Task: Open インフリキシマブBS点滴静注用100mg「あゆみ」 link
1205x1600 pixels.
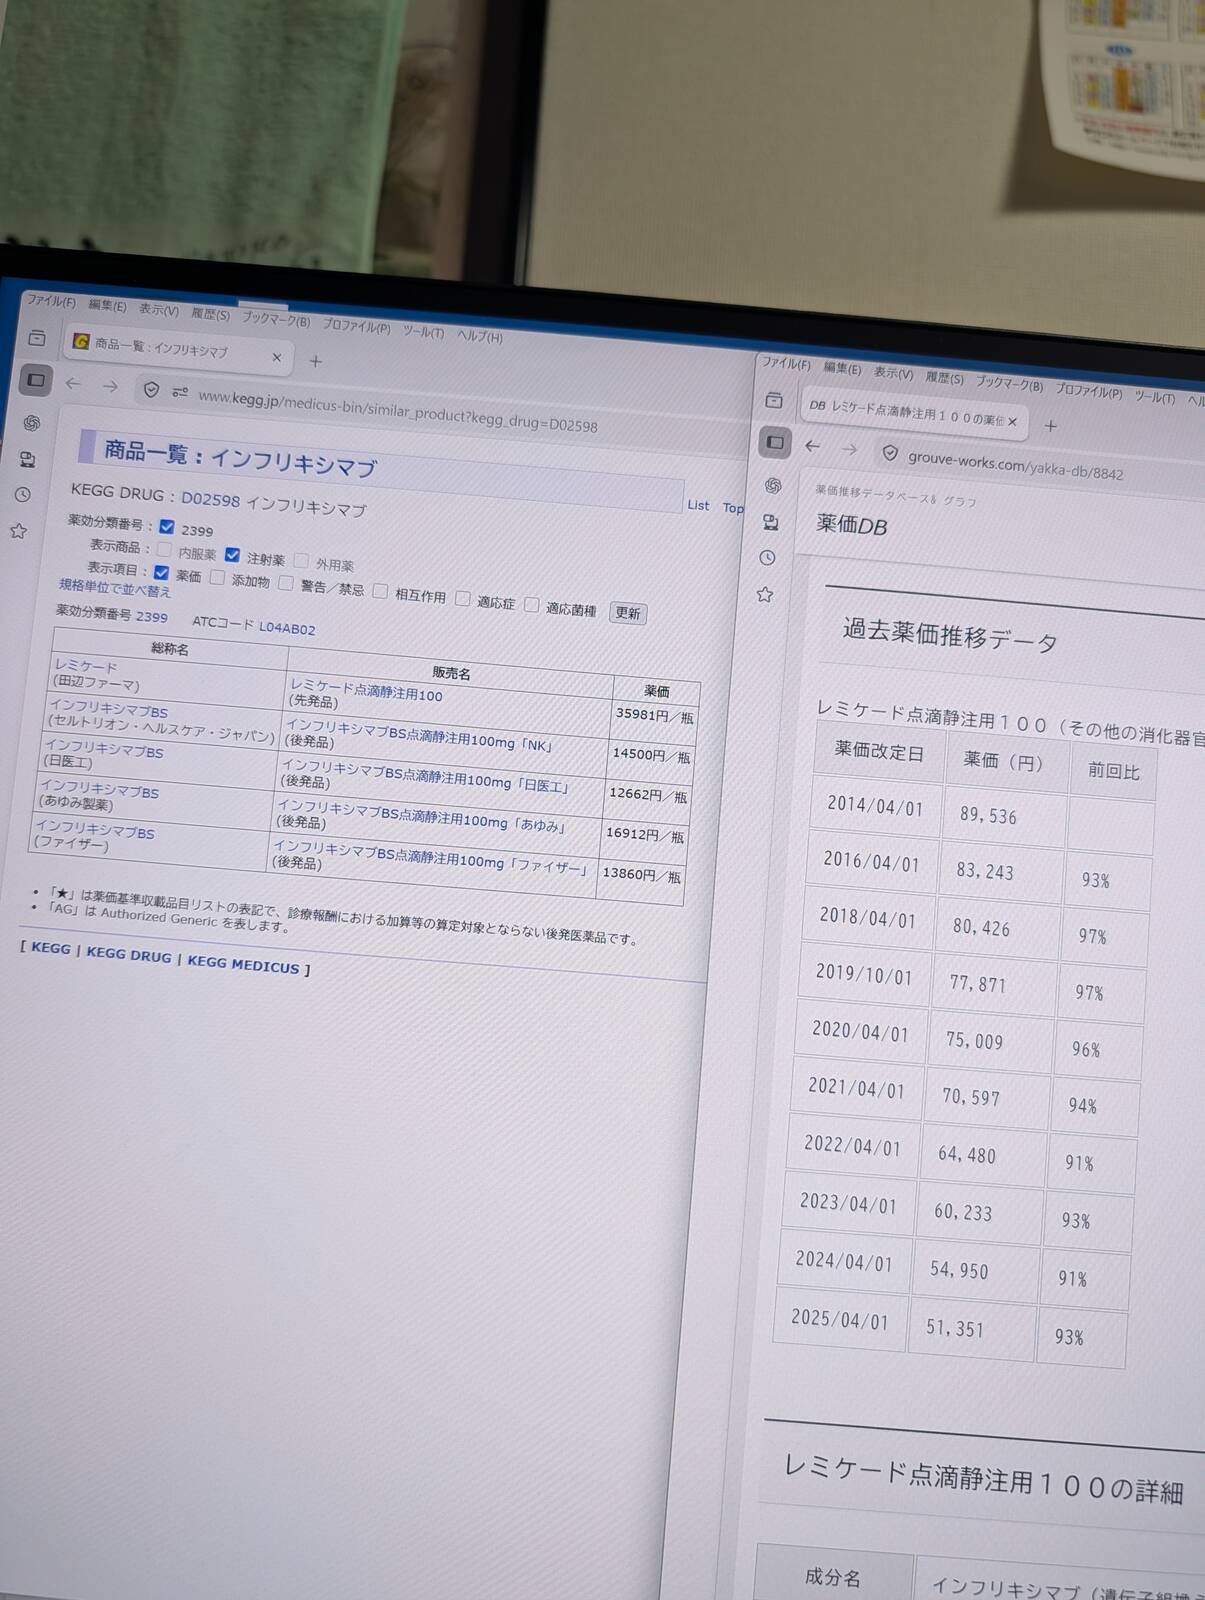Action: tap(422, 817)
